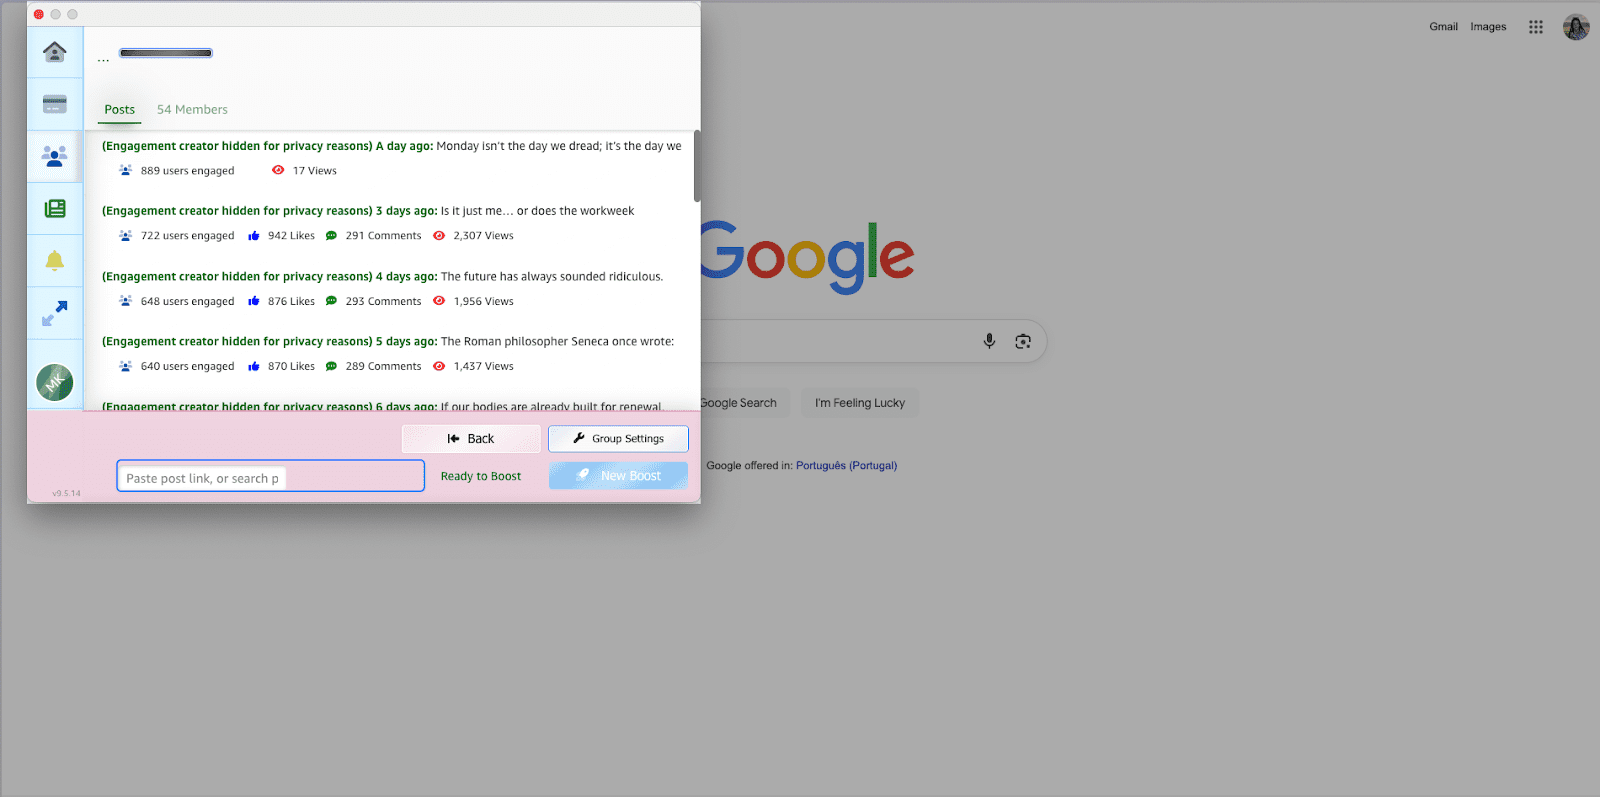Open the Roman philosopher Seneca post
1600x797 pixels.
point(387,342)
